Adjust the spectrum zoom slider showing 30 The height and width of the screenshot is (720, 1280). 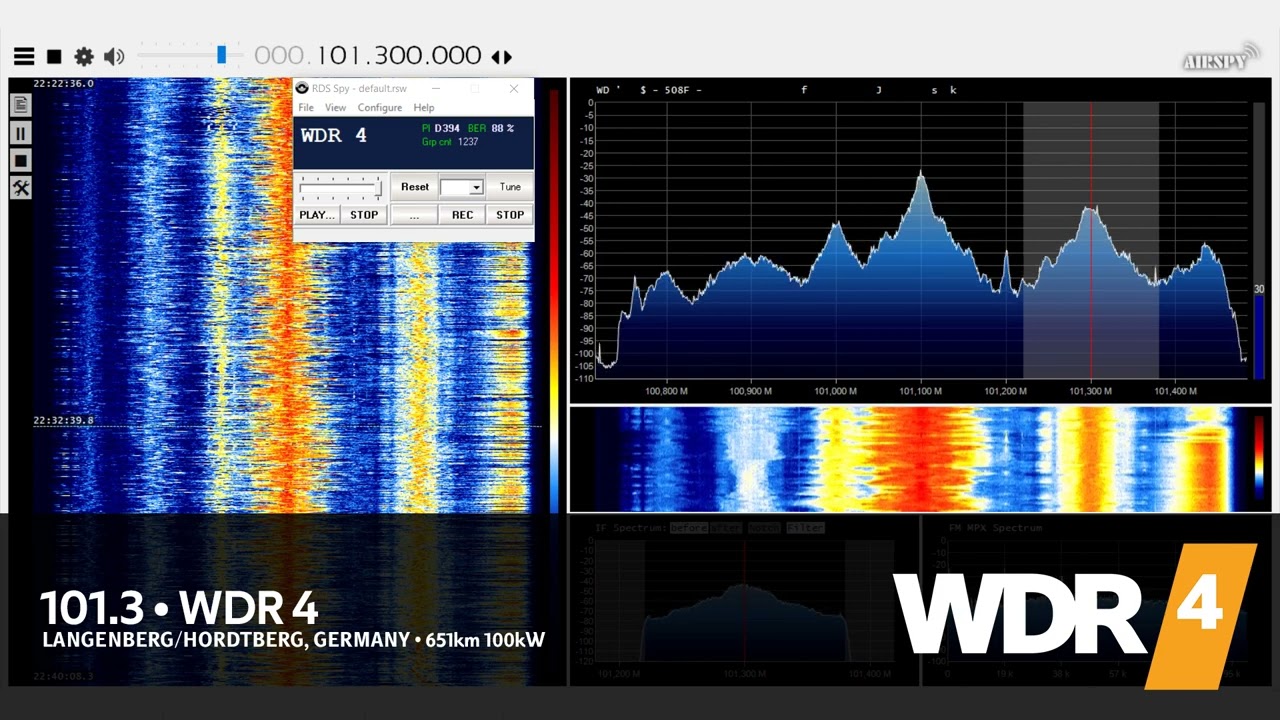pyautogui.click(x=1259, y=240)
